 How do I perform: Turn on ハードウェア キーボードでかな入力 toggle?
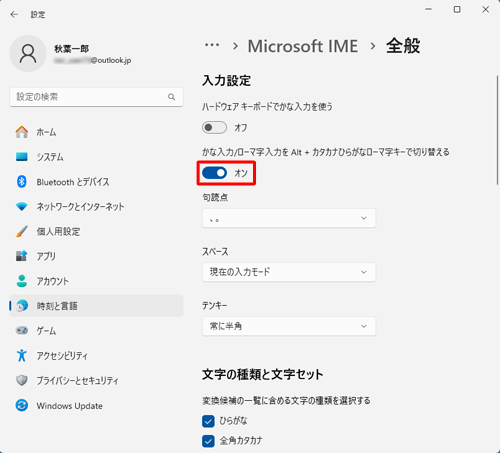214,127
